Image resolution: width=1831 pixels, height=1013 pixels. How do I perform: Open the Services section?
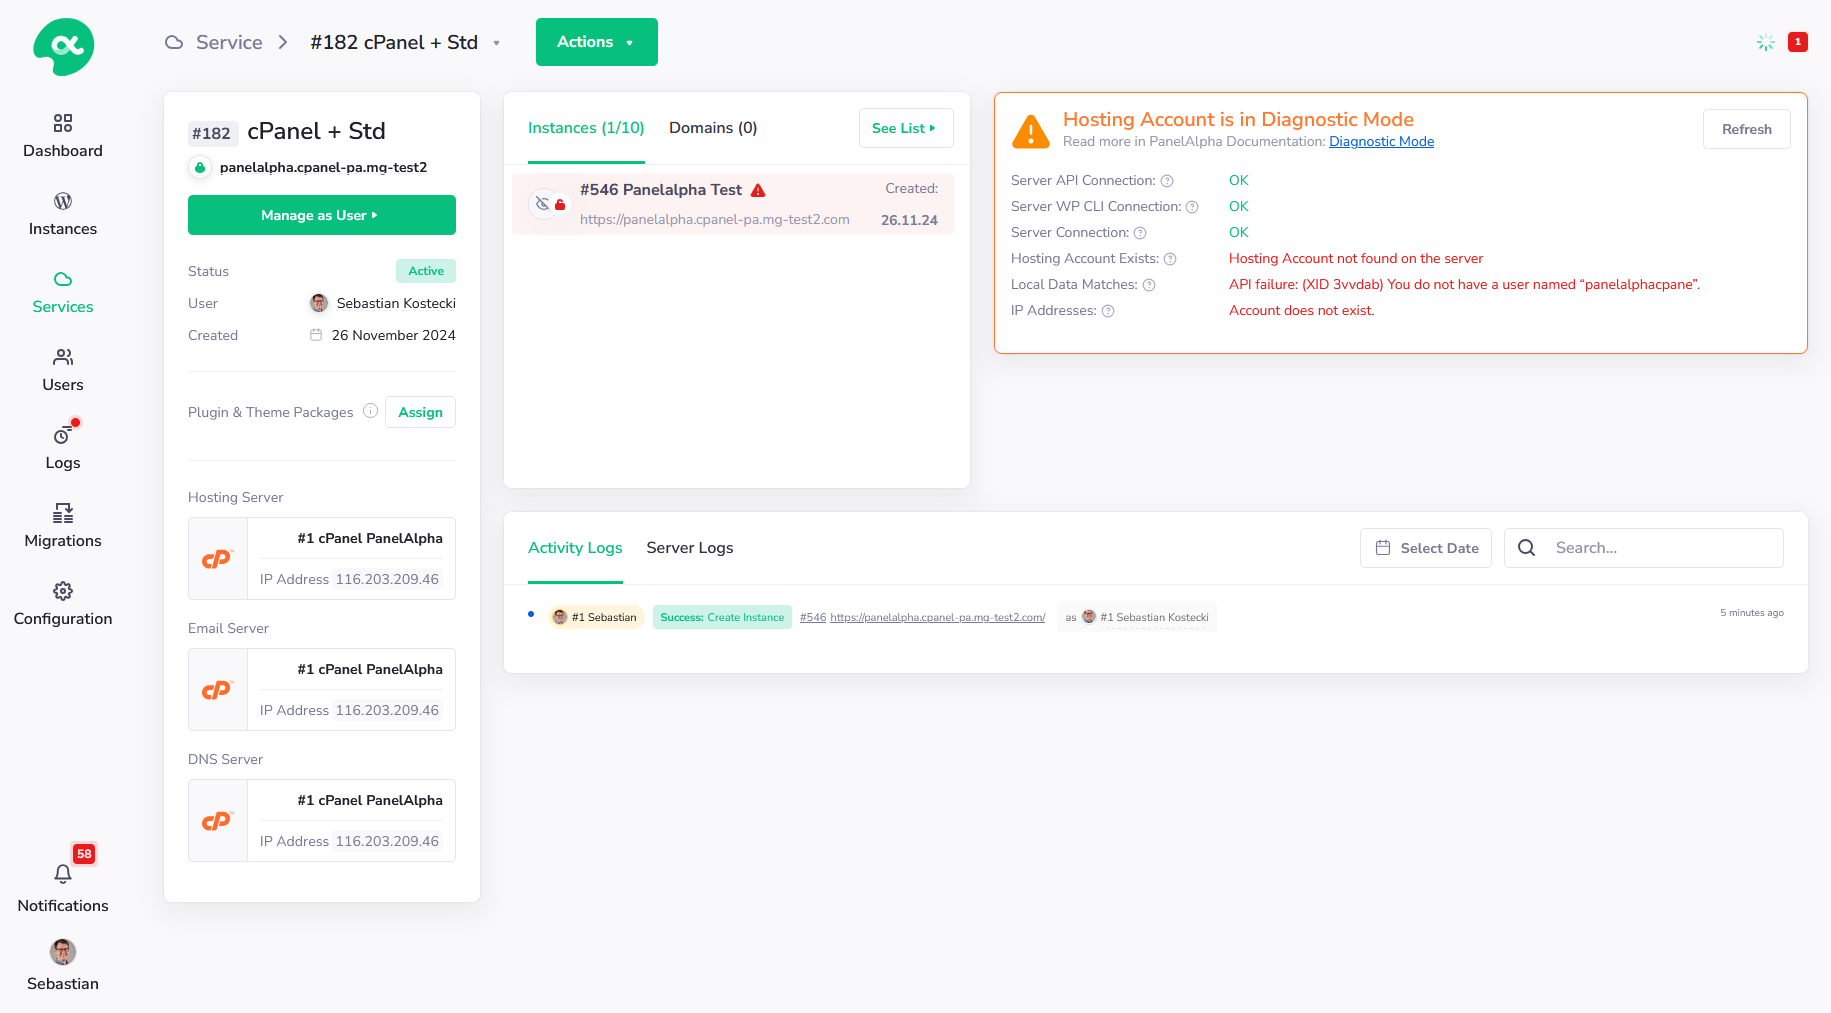point(63,293)
